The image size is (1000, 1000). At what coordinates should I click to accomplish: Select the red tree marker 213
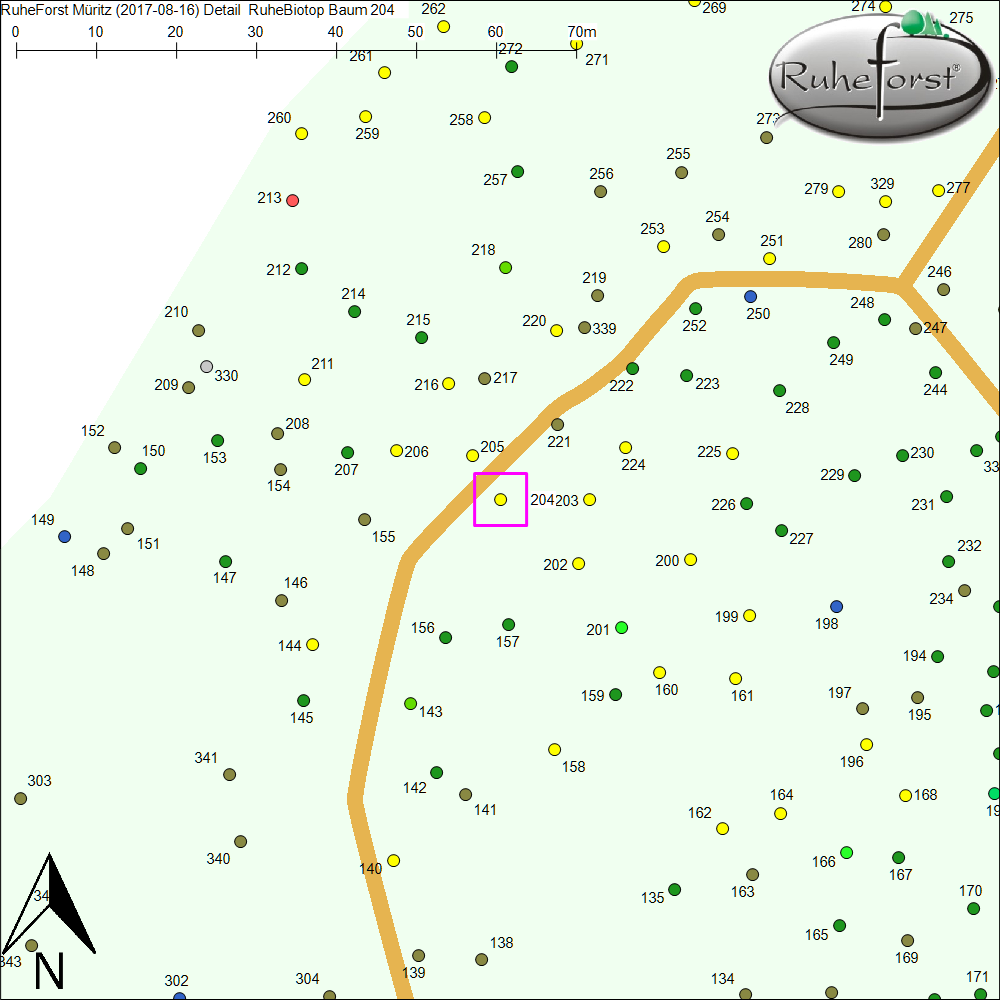coord(292,200)
